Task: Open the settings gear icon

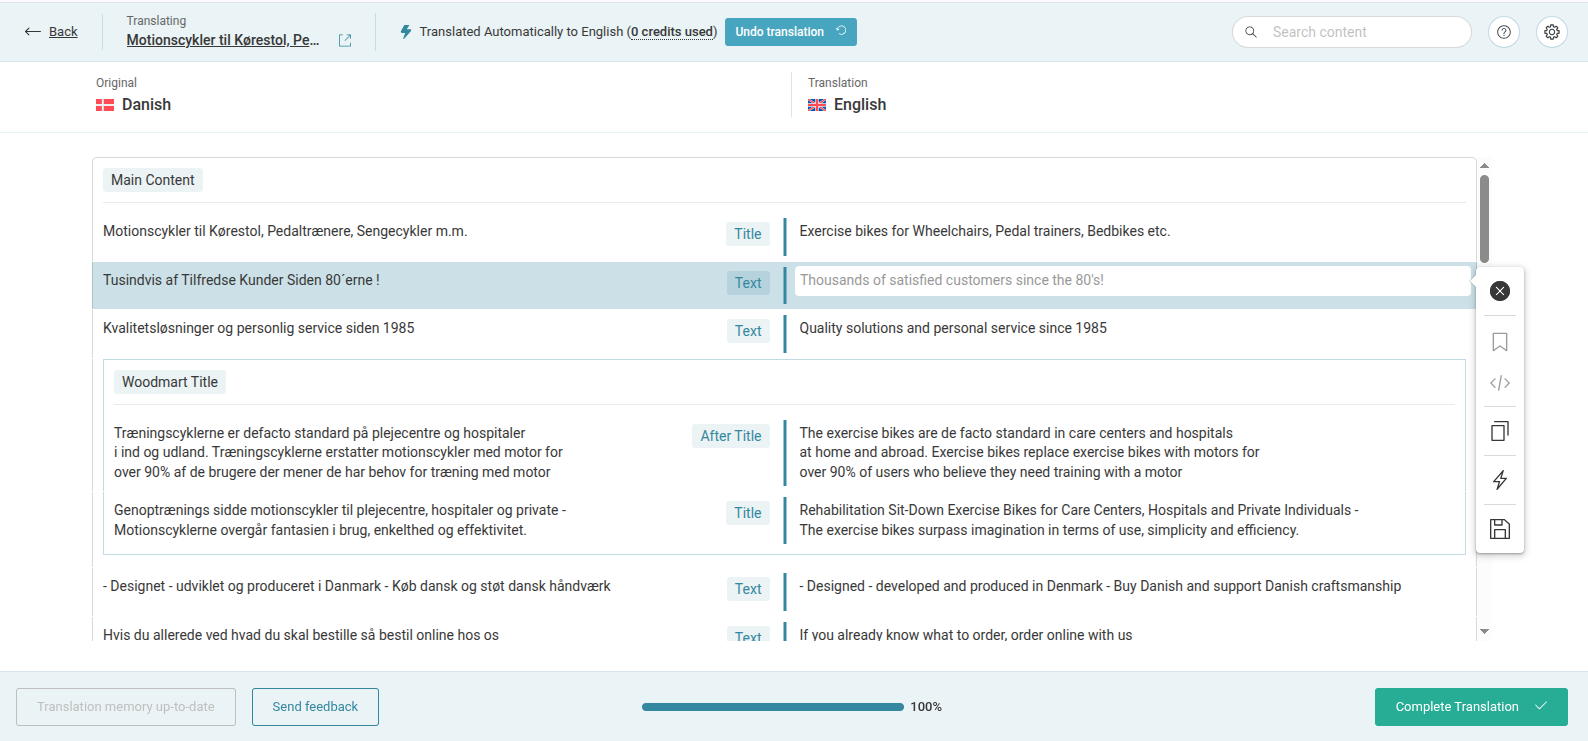Action: point(1552,32)
